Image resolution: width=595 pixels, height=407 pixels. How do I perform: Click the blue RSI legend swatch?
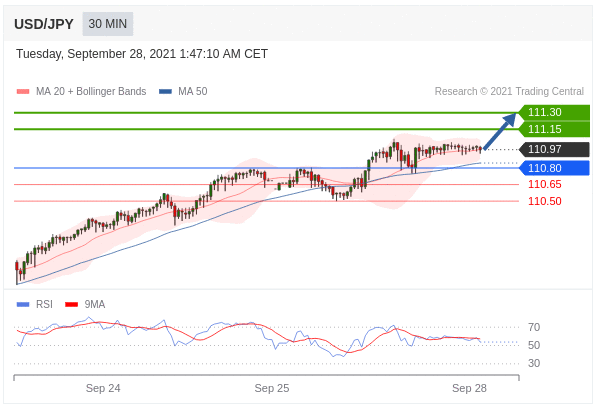coord(23,305)
